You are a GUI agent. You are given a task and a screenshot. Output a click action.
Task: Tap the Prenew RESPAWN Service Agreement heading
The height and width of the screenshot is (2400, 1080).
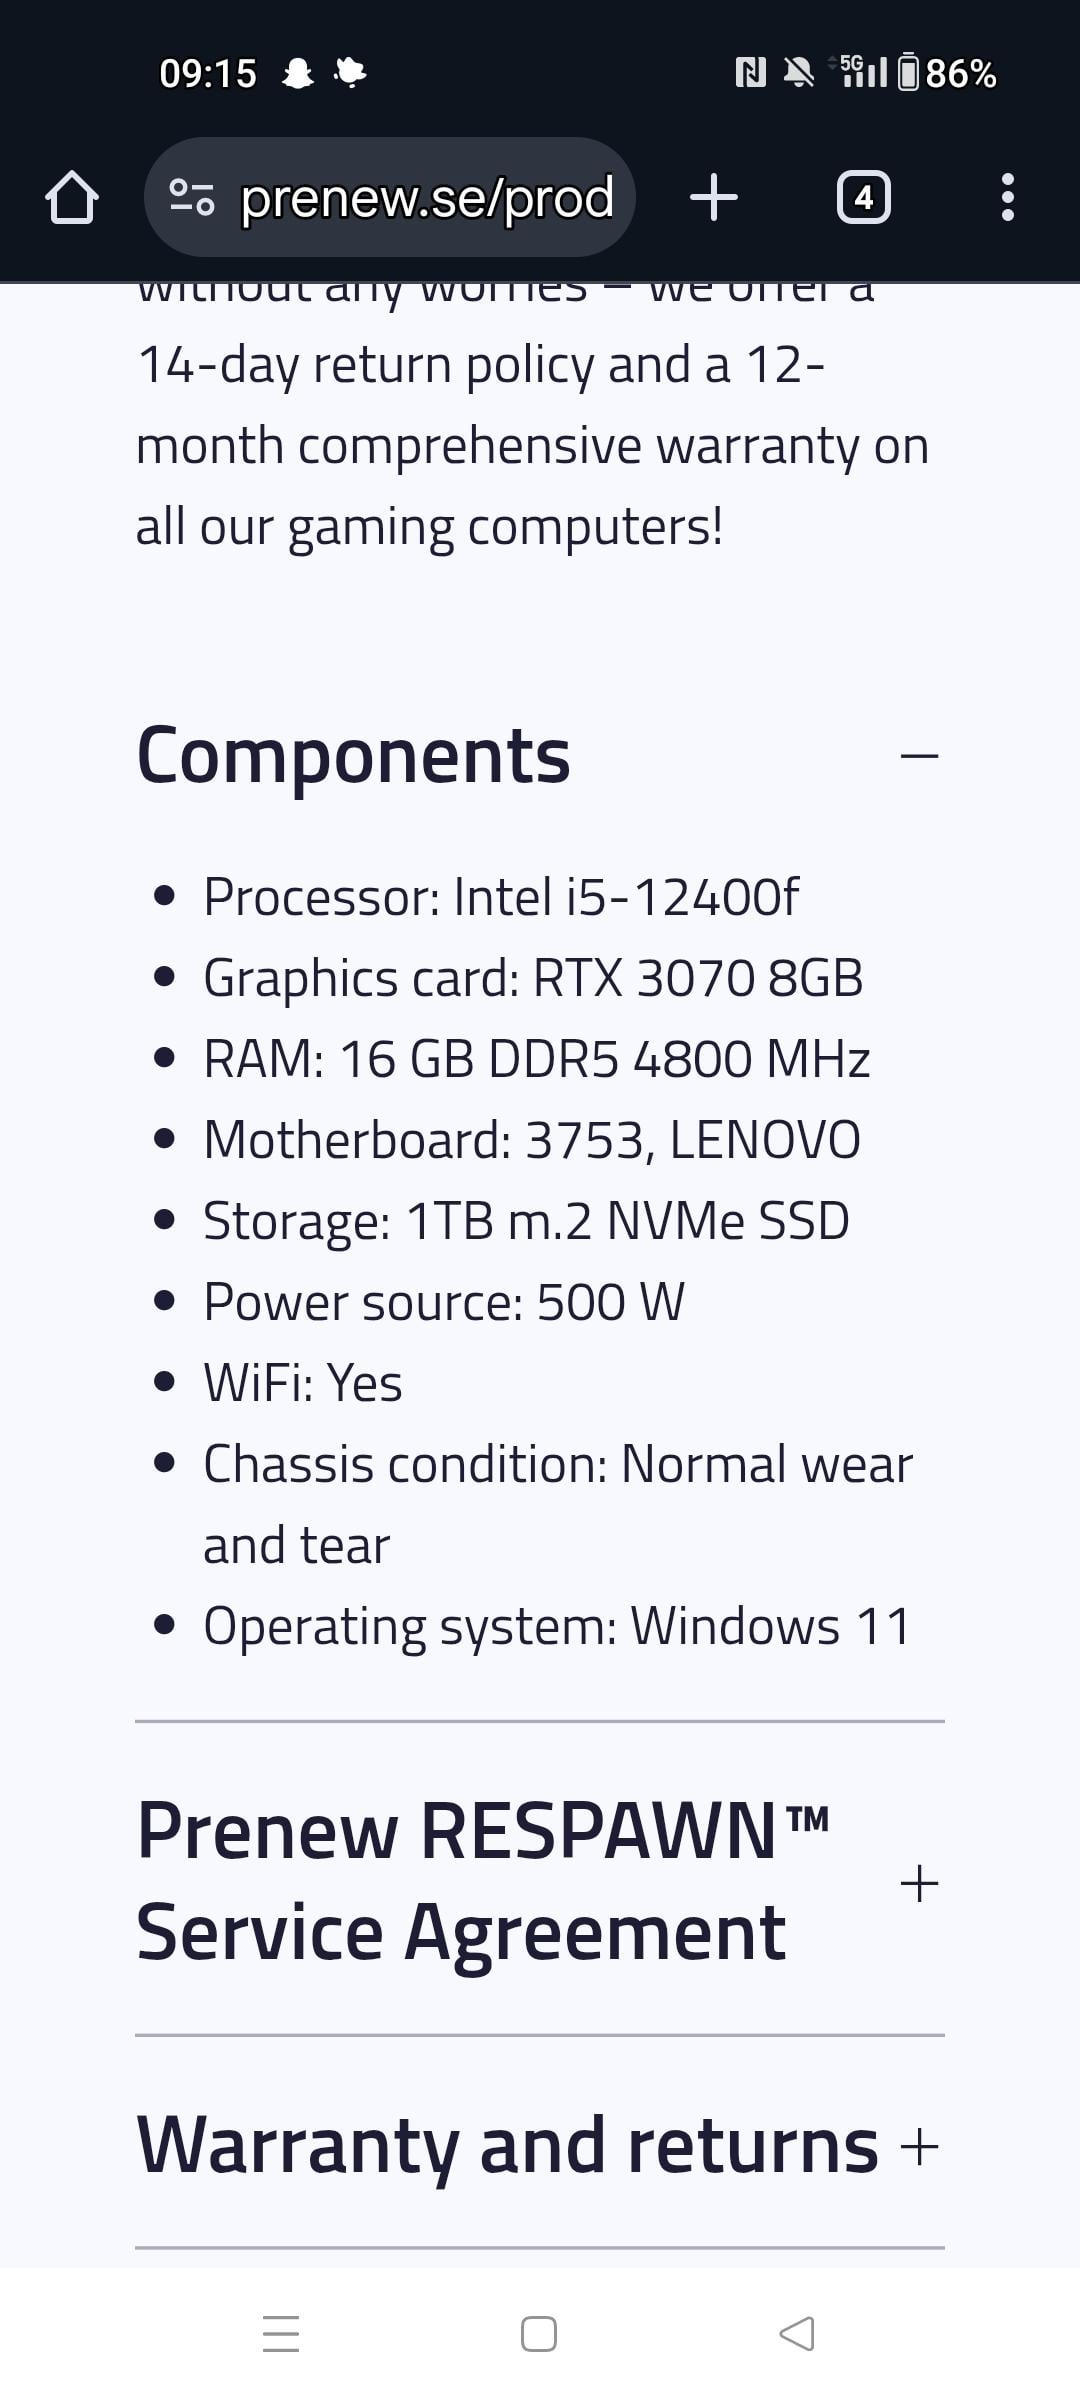click(483, 1882)
